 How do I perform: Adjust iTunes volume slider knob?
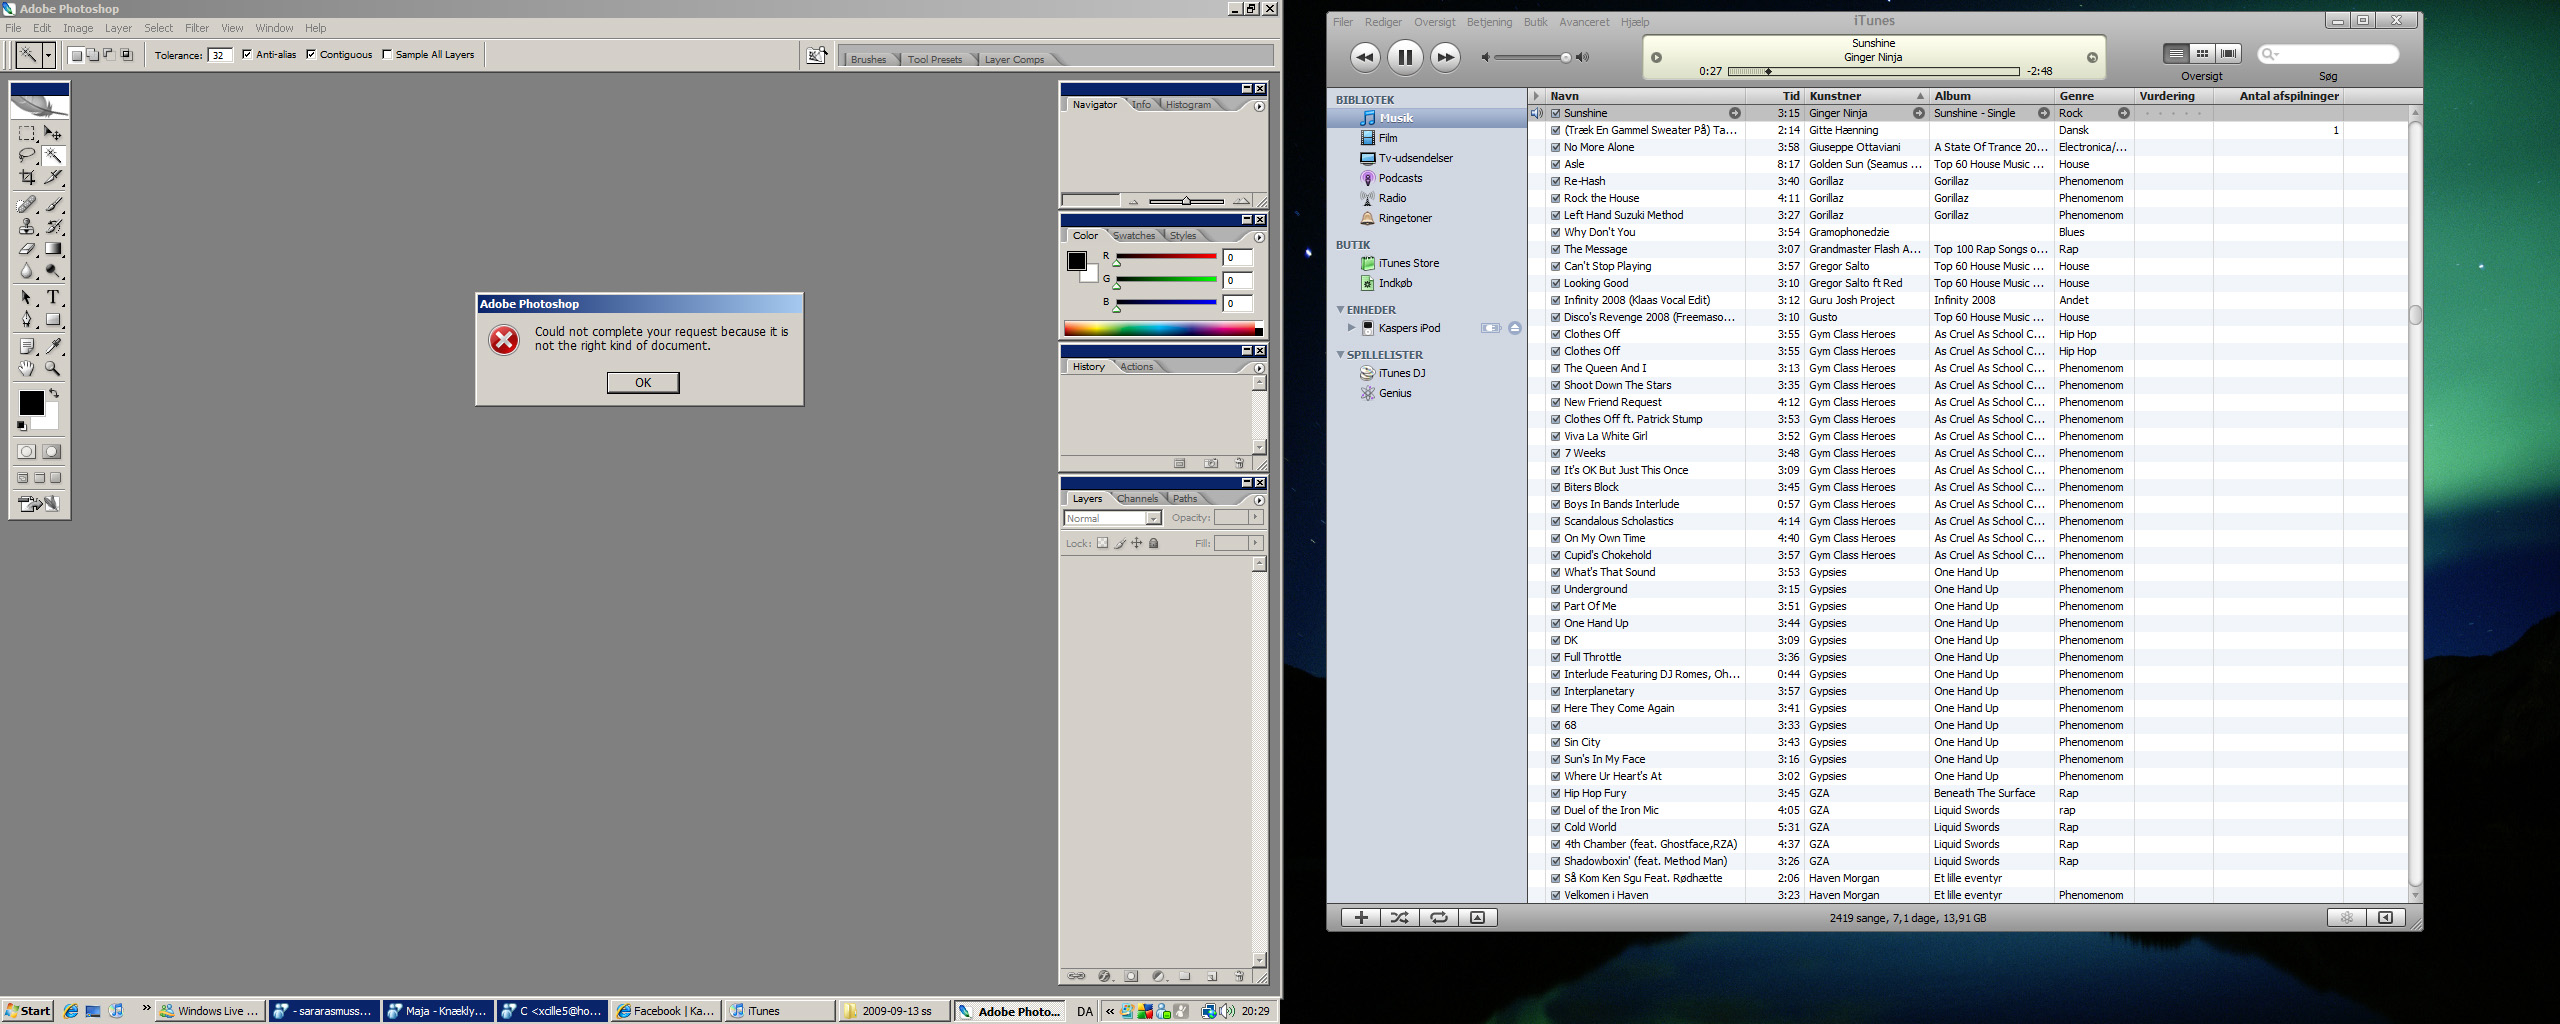[1566, 58]
